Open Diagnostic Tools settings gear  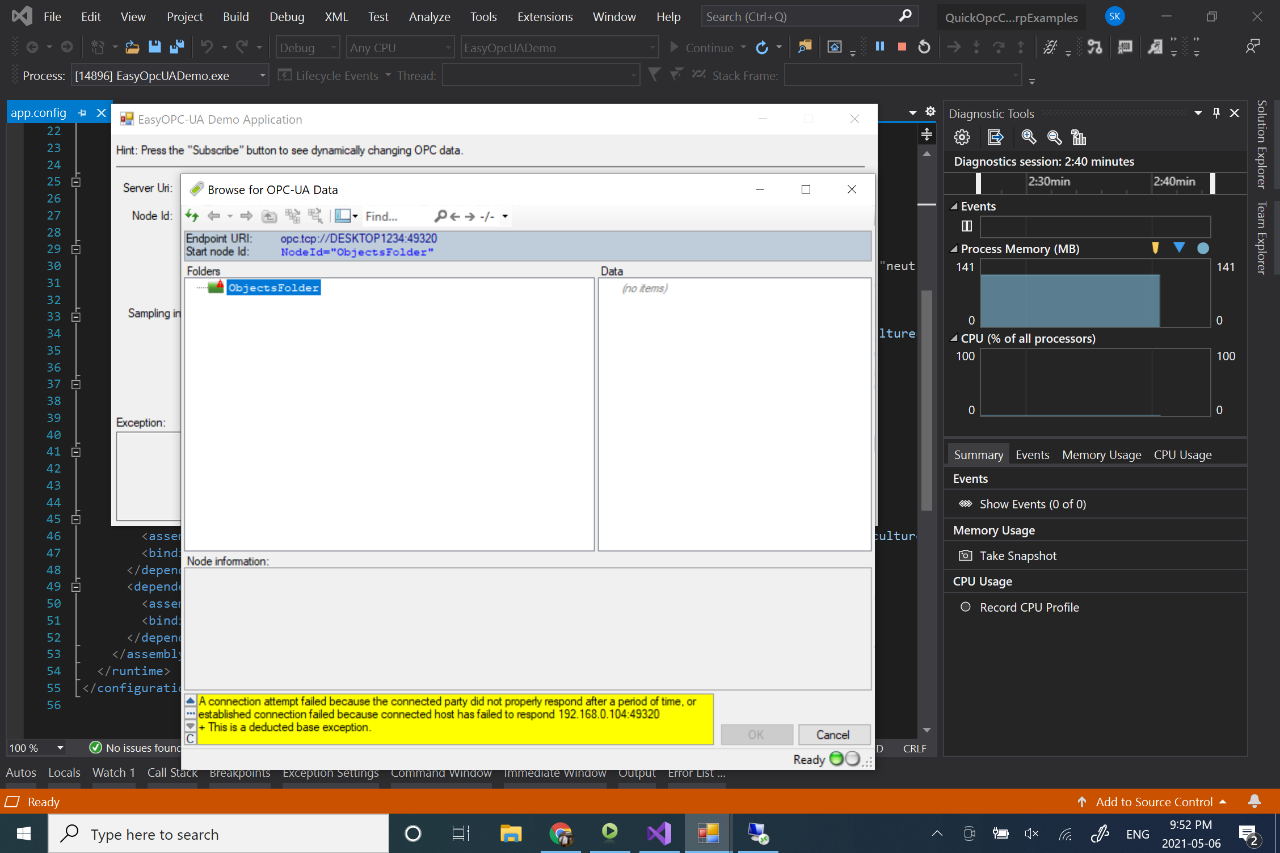(962, 137)
